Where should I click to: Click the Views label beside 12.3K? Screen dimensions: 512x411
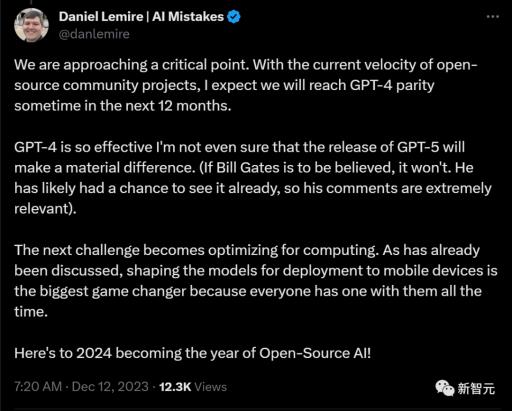click(x=211, y=387)
